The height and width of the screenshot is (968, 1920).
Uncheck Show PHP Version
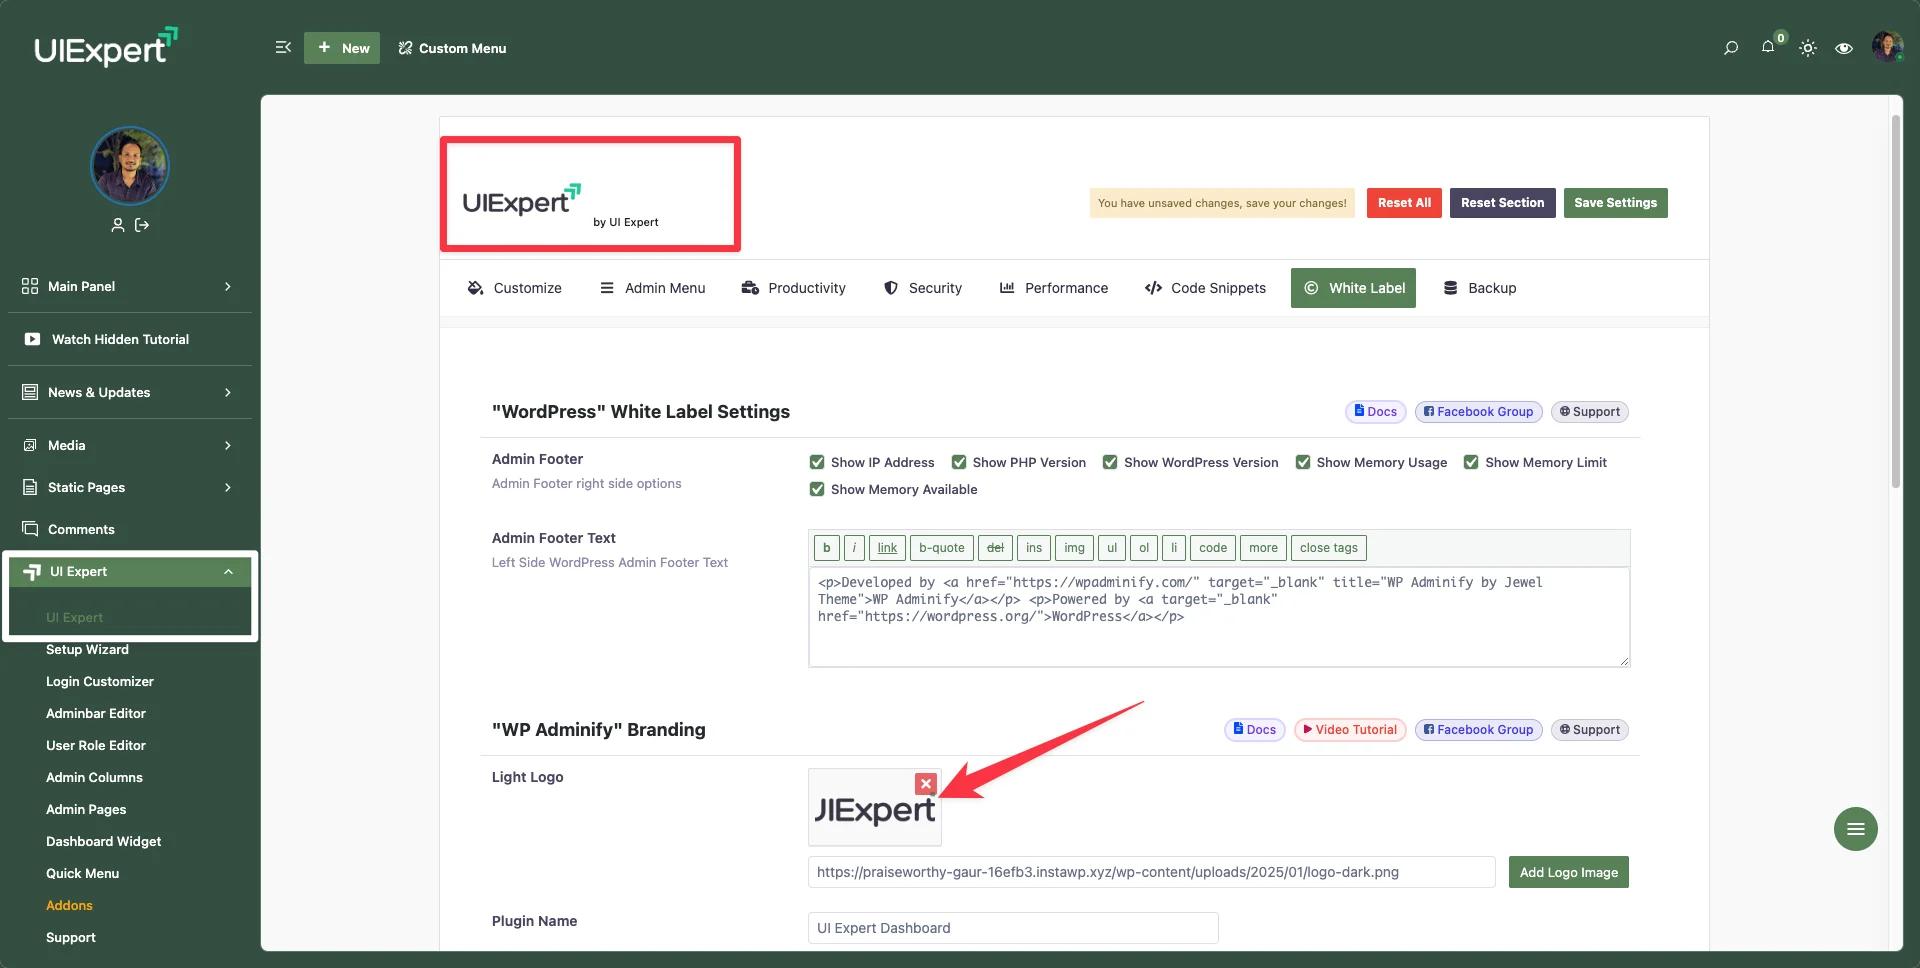pyautogui.click(x=959, y=462)
